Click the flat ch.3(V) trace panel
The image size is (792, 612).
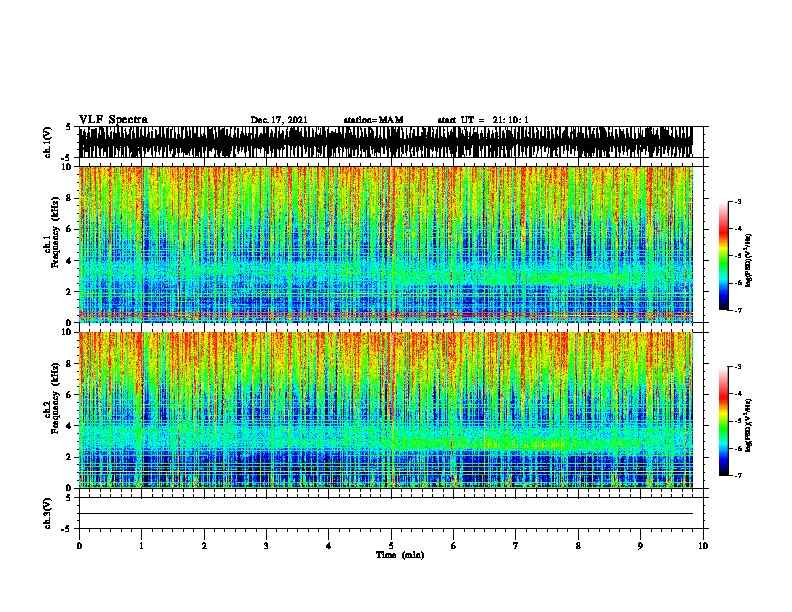pyautogui.click(x=393, y=513)
